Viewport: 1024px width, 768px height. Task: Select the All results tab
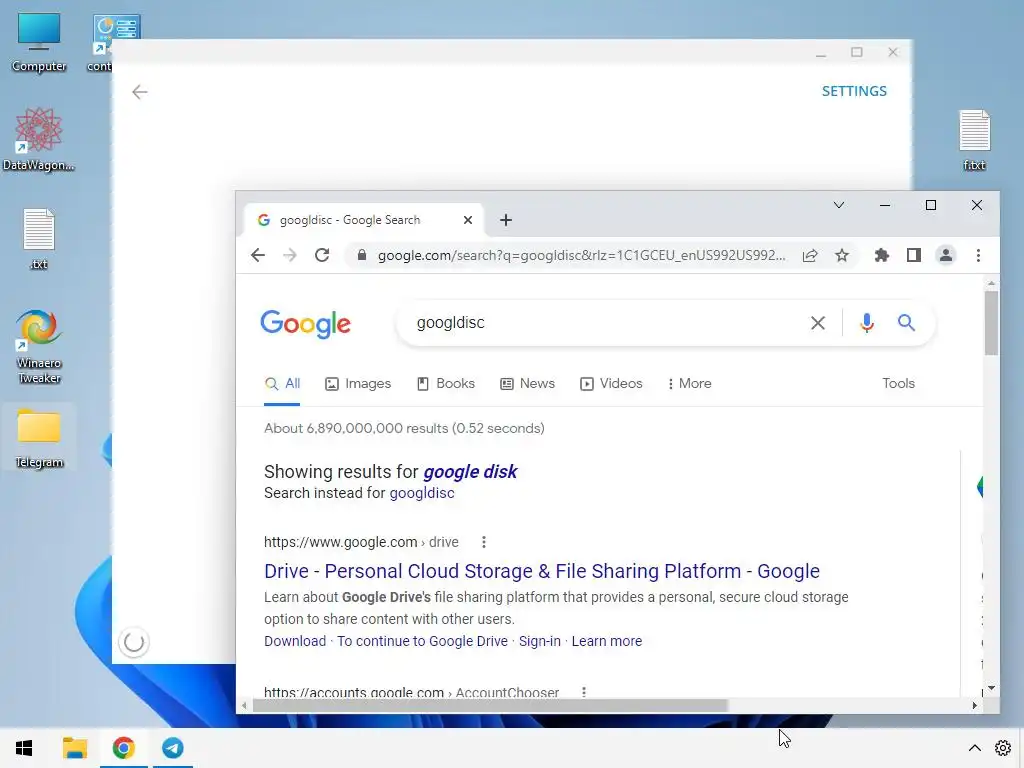click(282, 384)
